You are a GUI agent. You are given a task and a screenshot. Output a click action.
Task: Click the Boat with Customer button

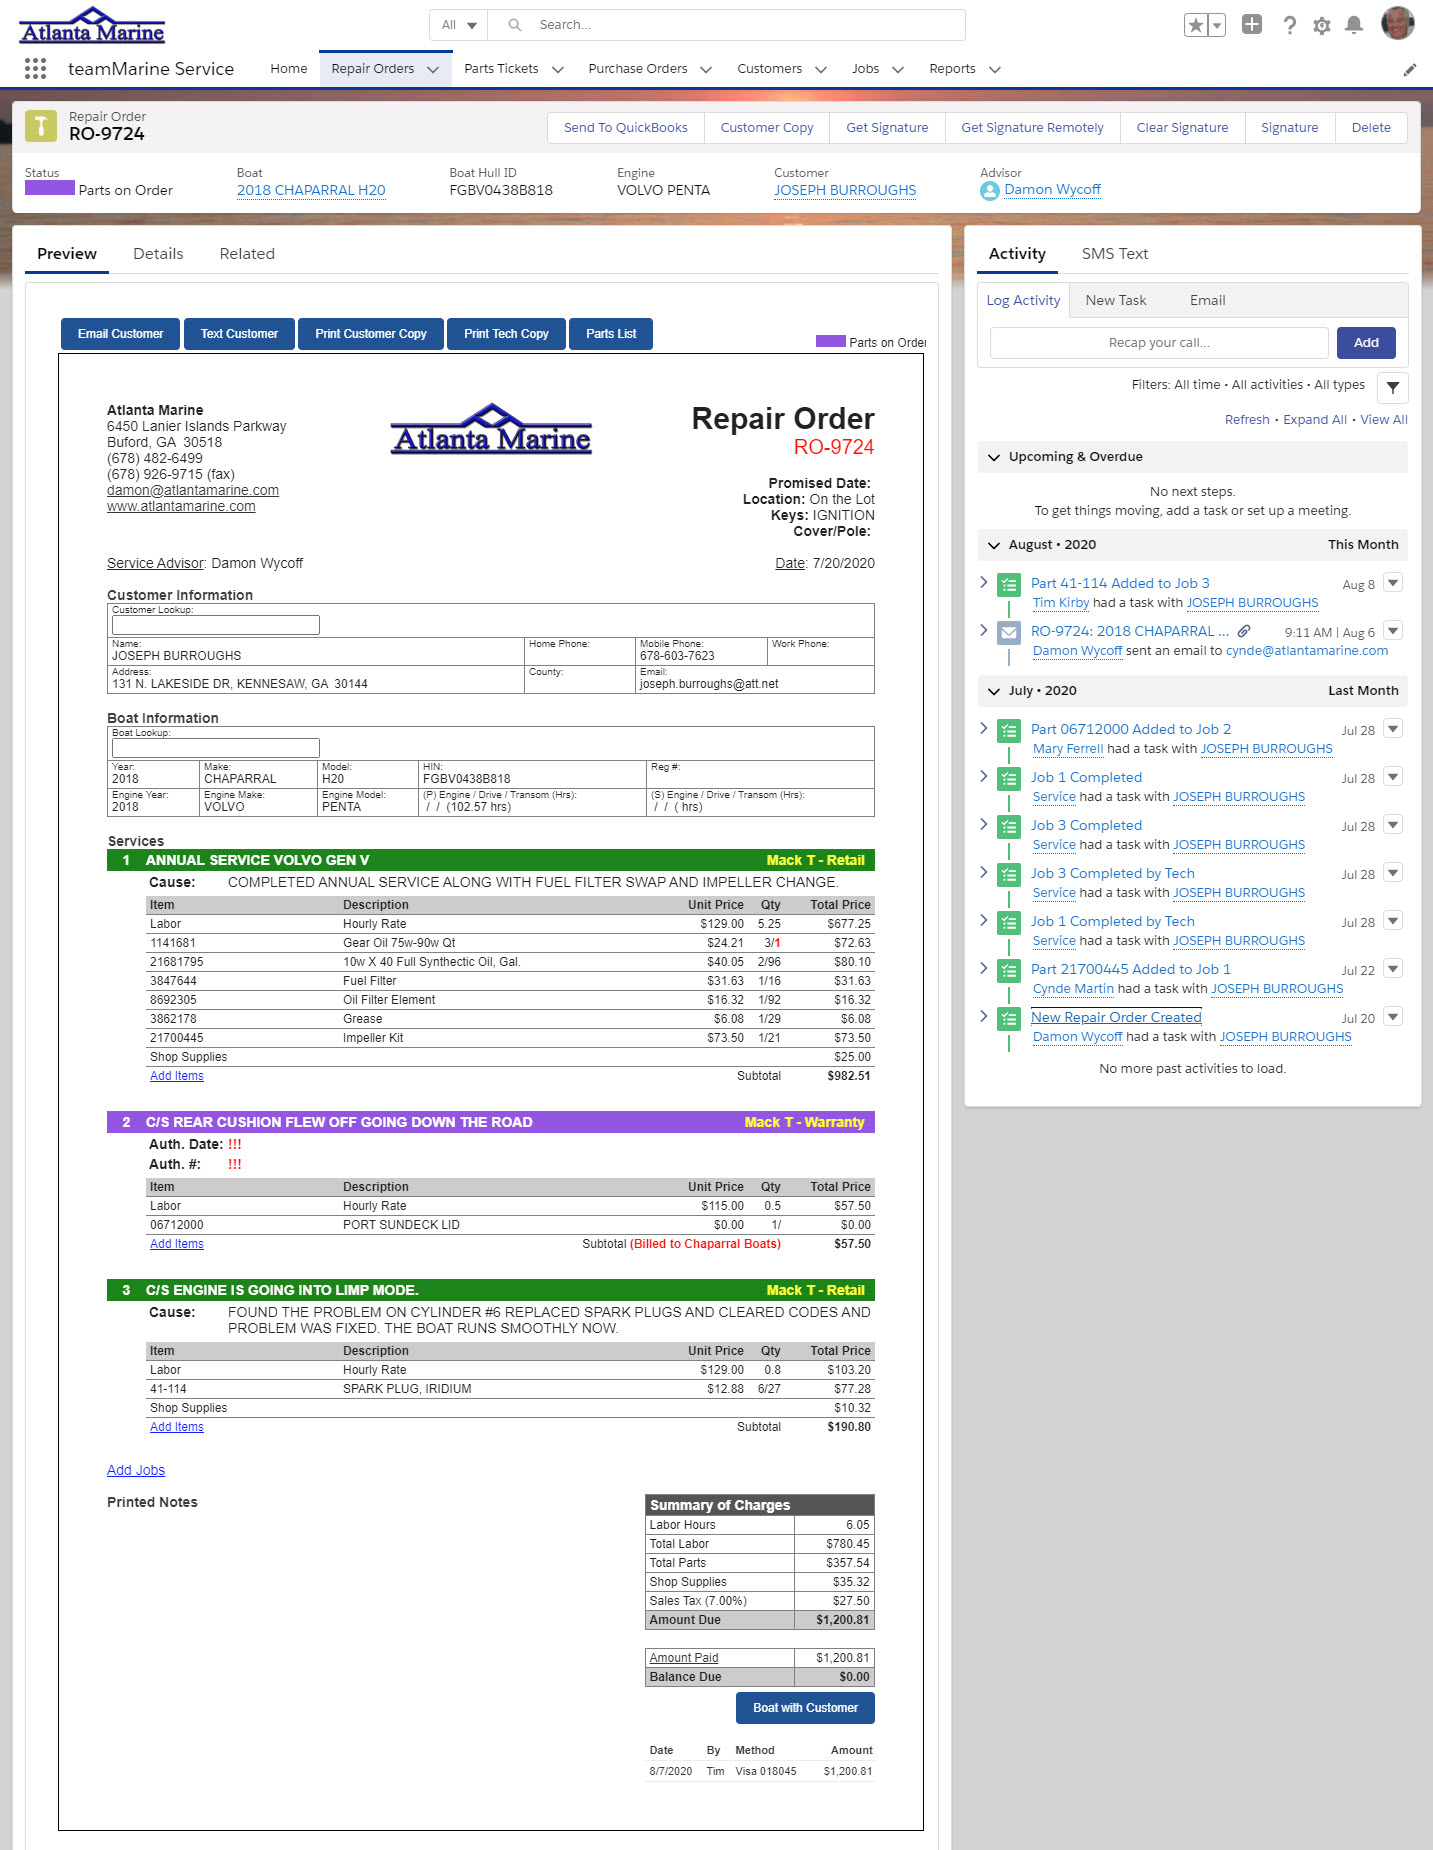[805, 1708]
